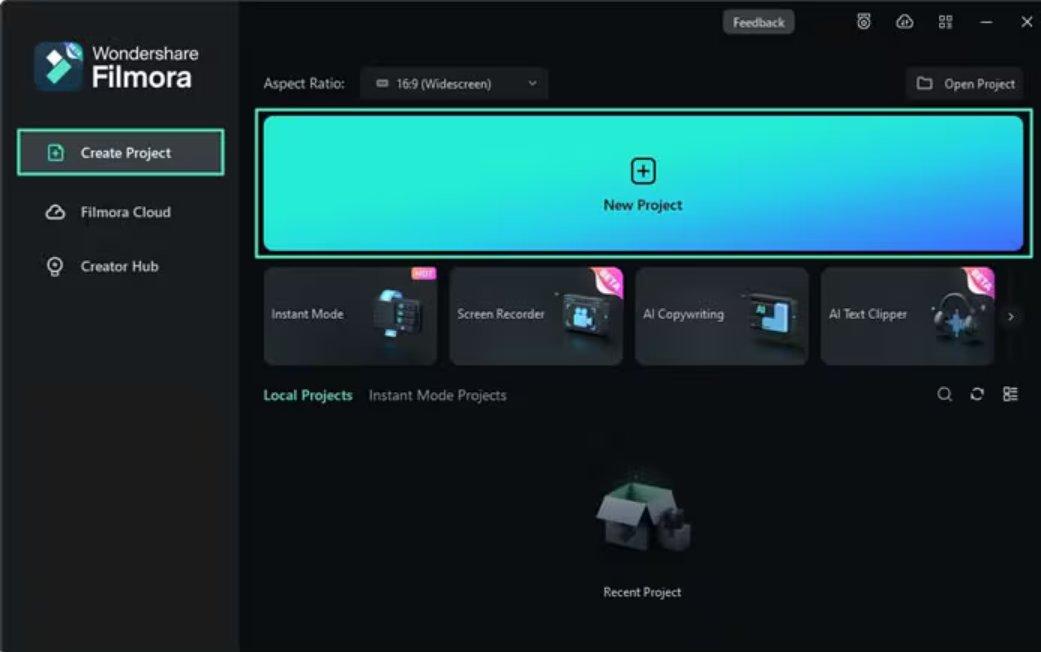Click the Create Project file icon
1041x652 pixels.
(56, 153)
